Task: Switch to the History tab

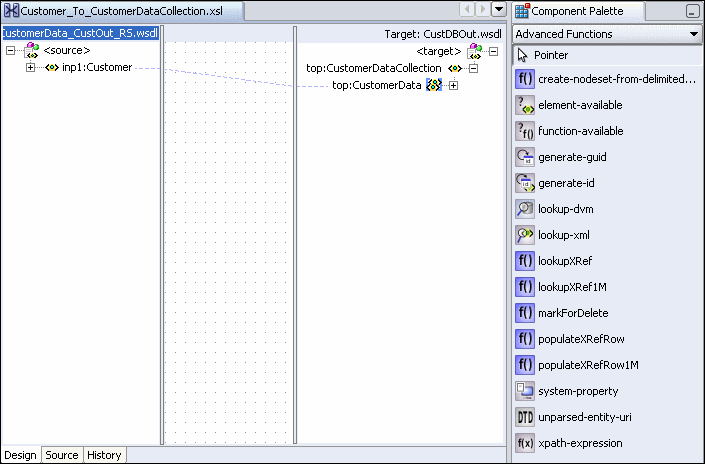Action: tap(104, 455)
